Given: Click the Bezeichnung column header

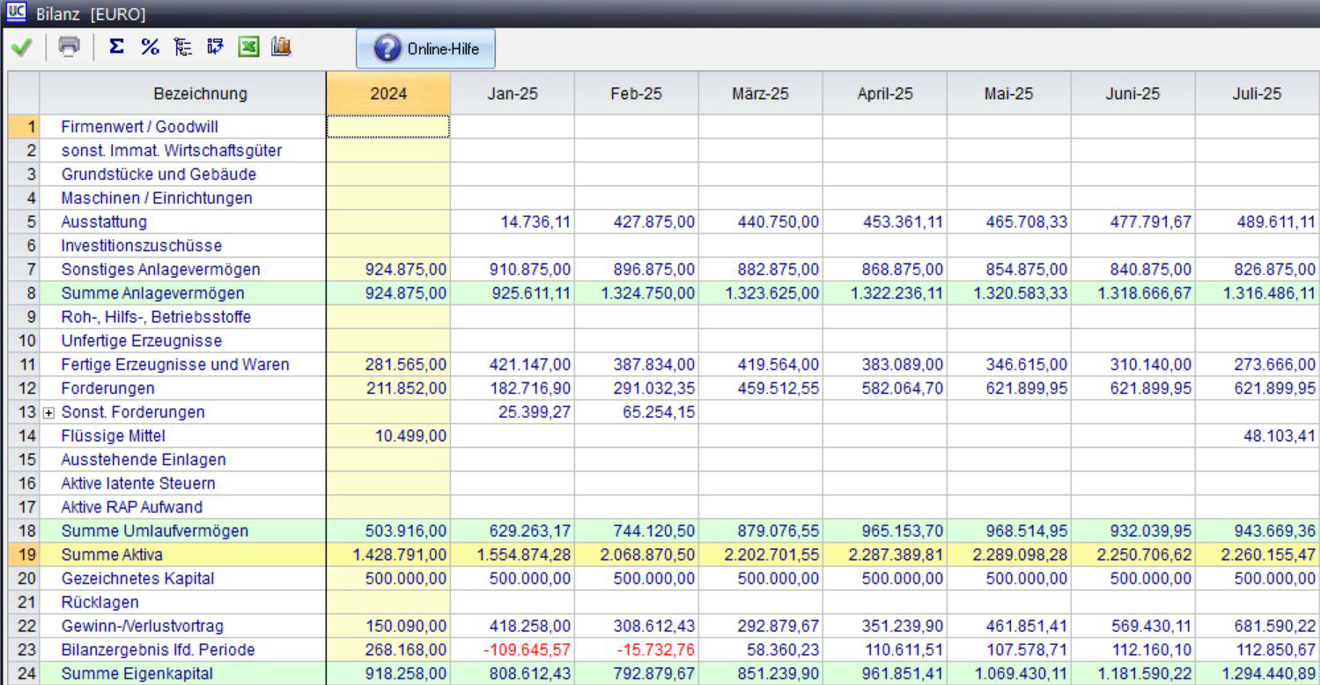Looking at the screenshot, I should (x=200, y=94).
